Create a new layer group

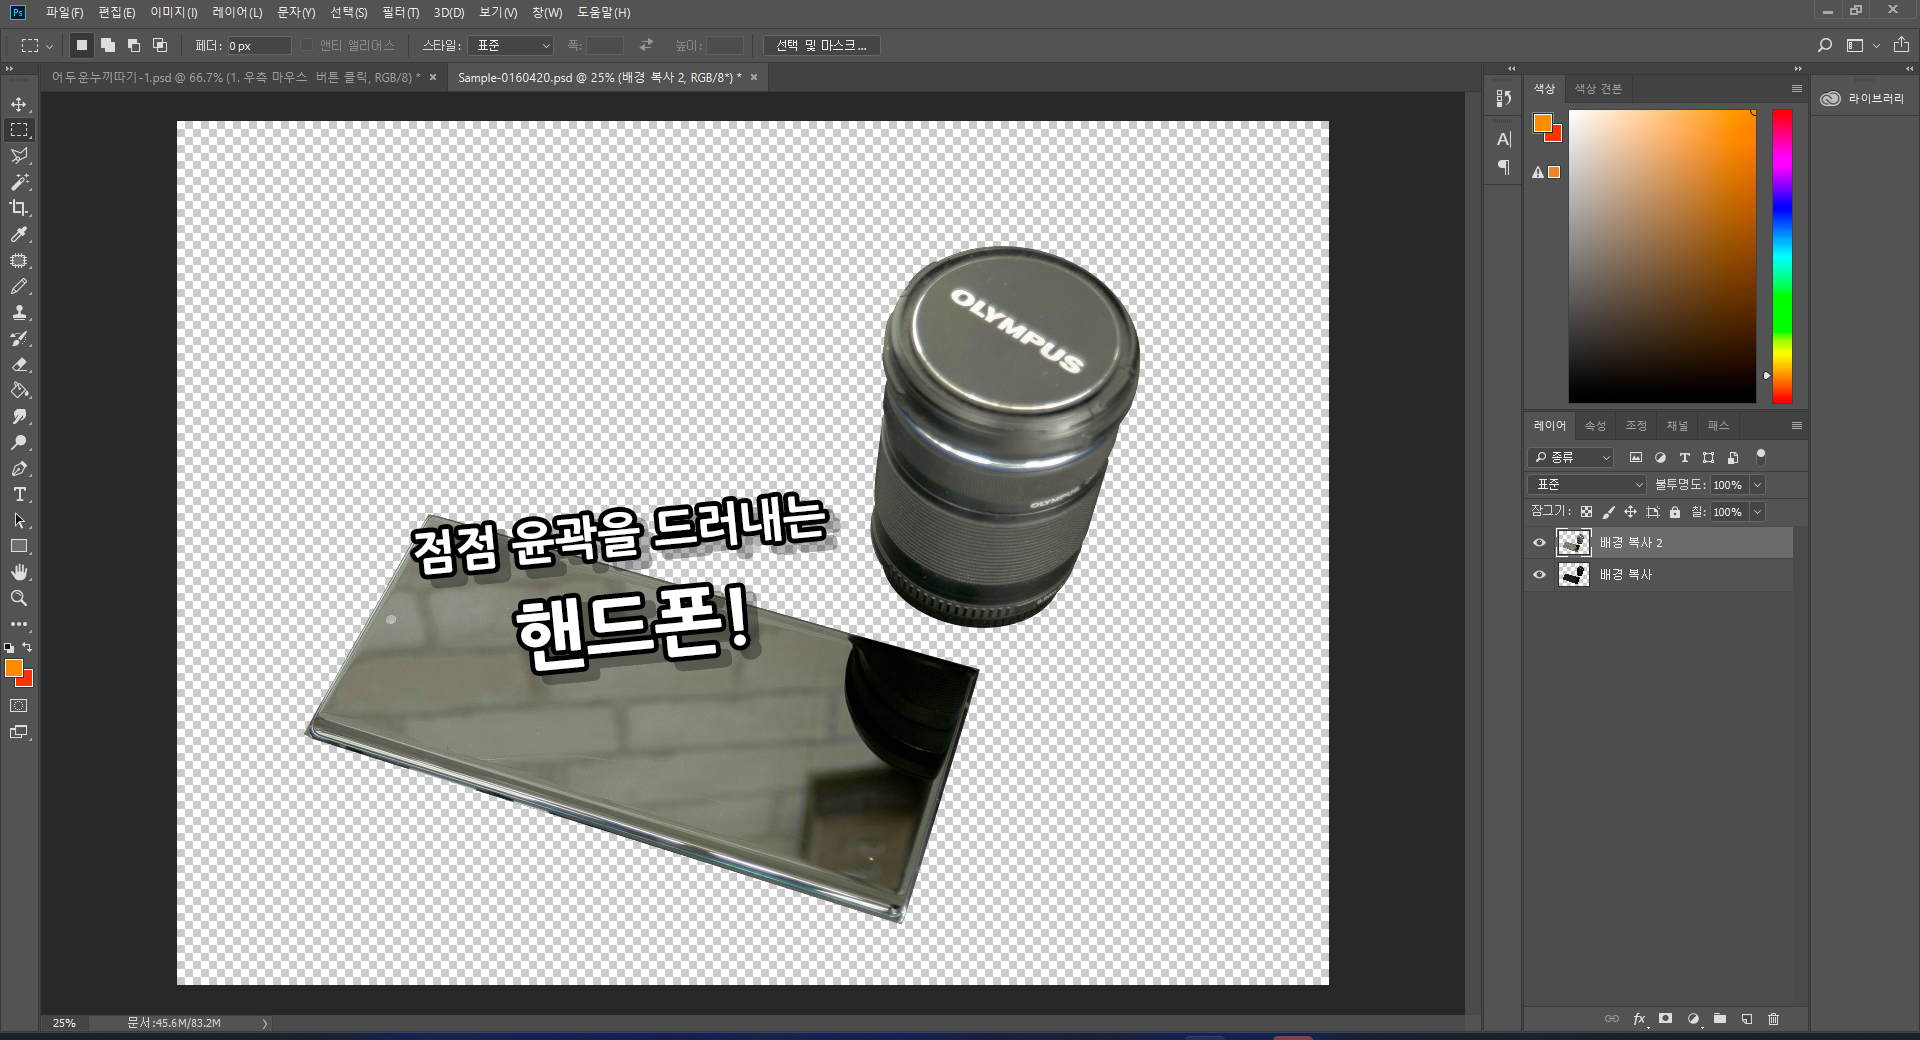1720,1019
